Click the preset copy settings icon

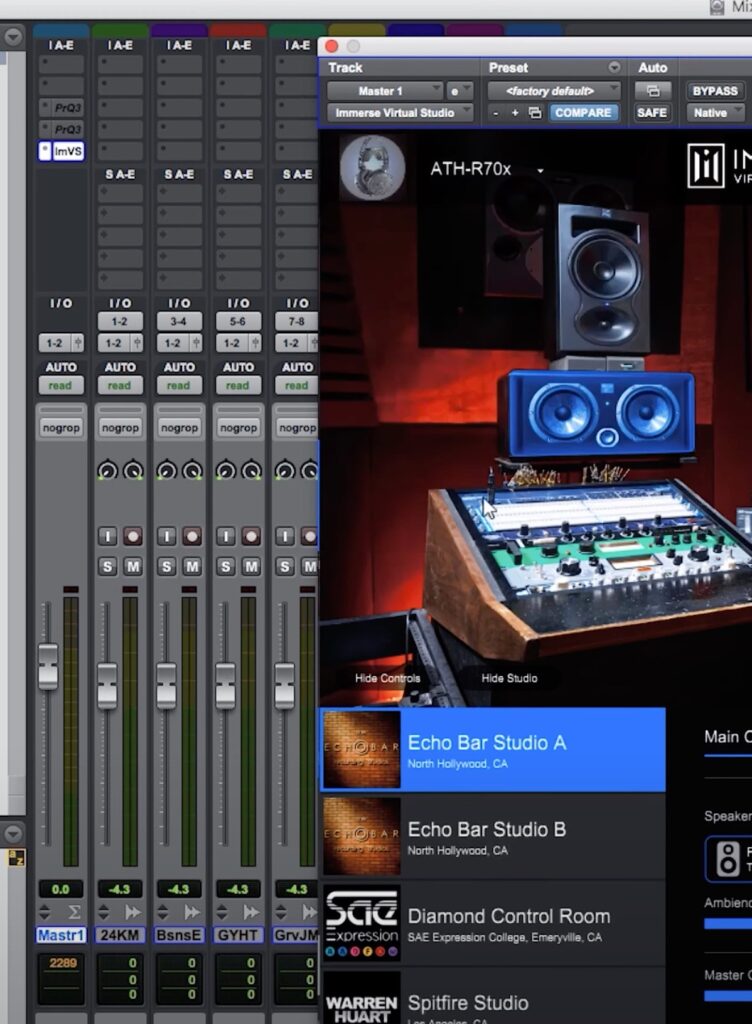coord(535,113)
